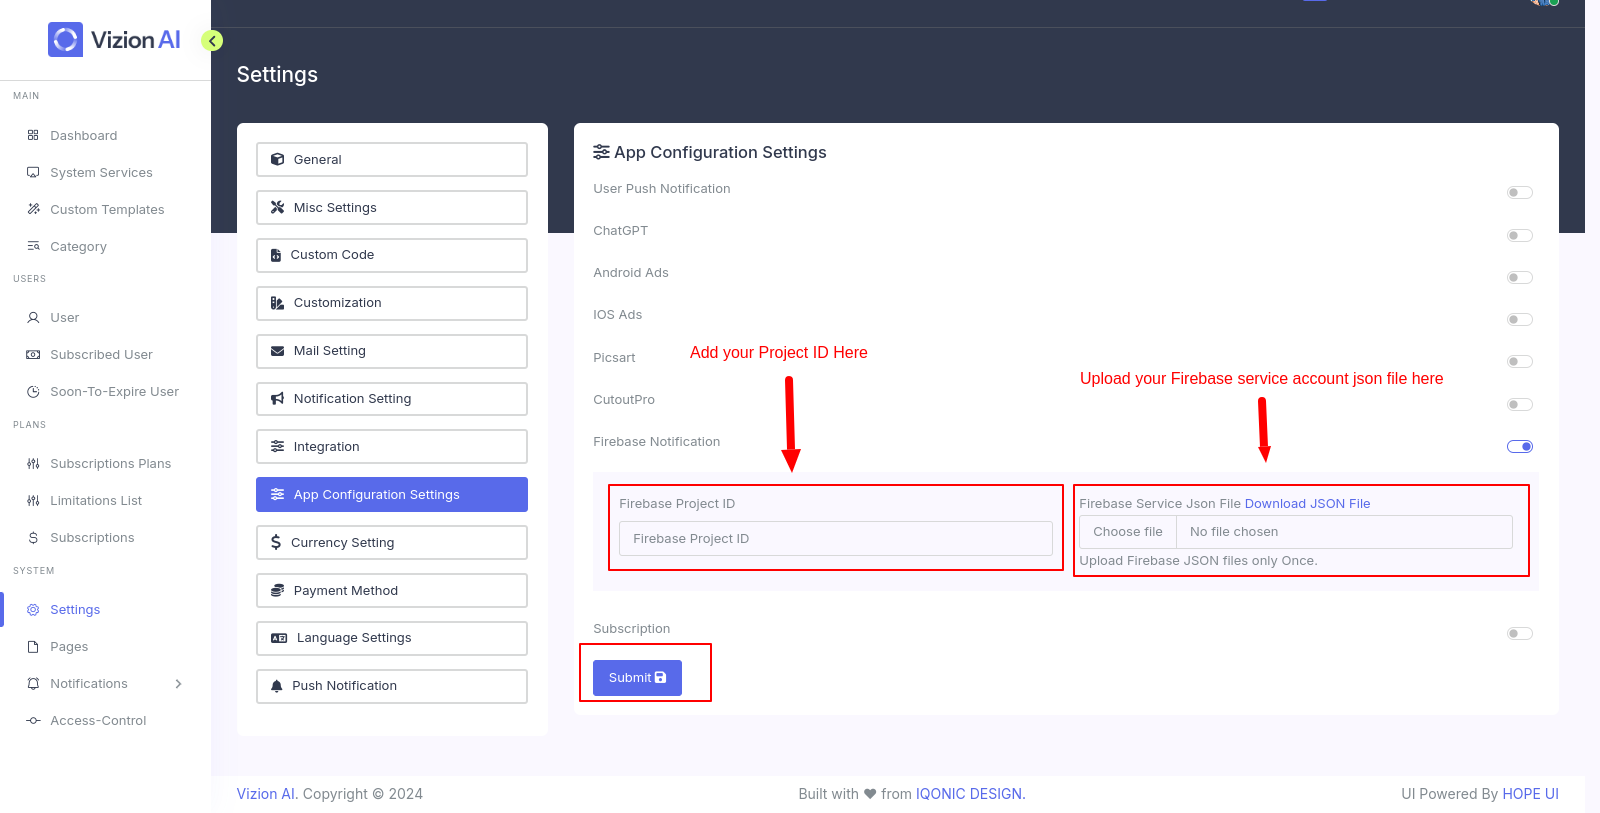Click the Soon-To-Expire User clock icon

click(x=33, y=392)
